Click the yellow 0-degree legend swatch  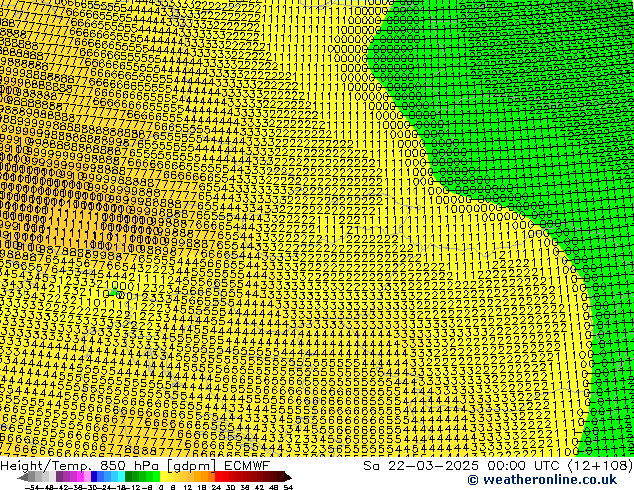pyautogui.click(x=163, y=476)
